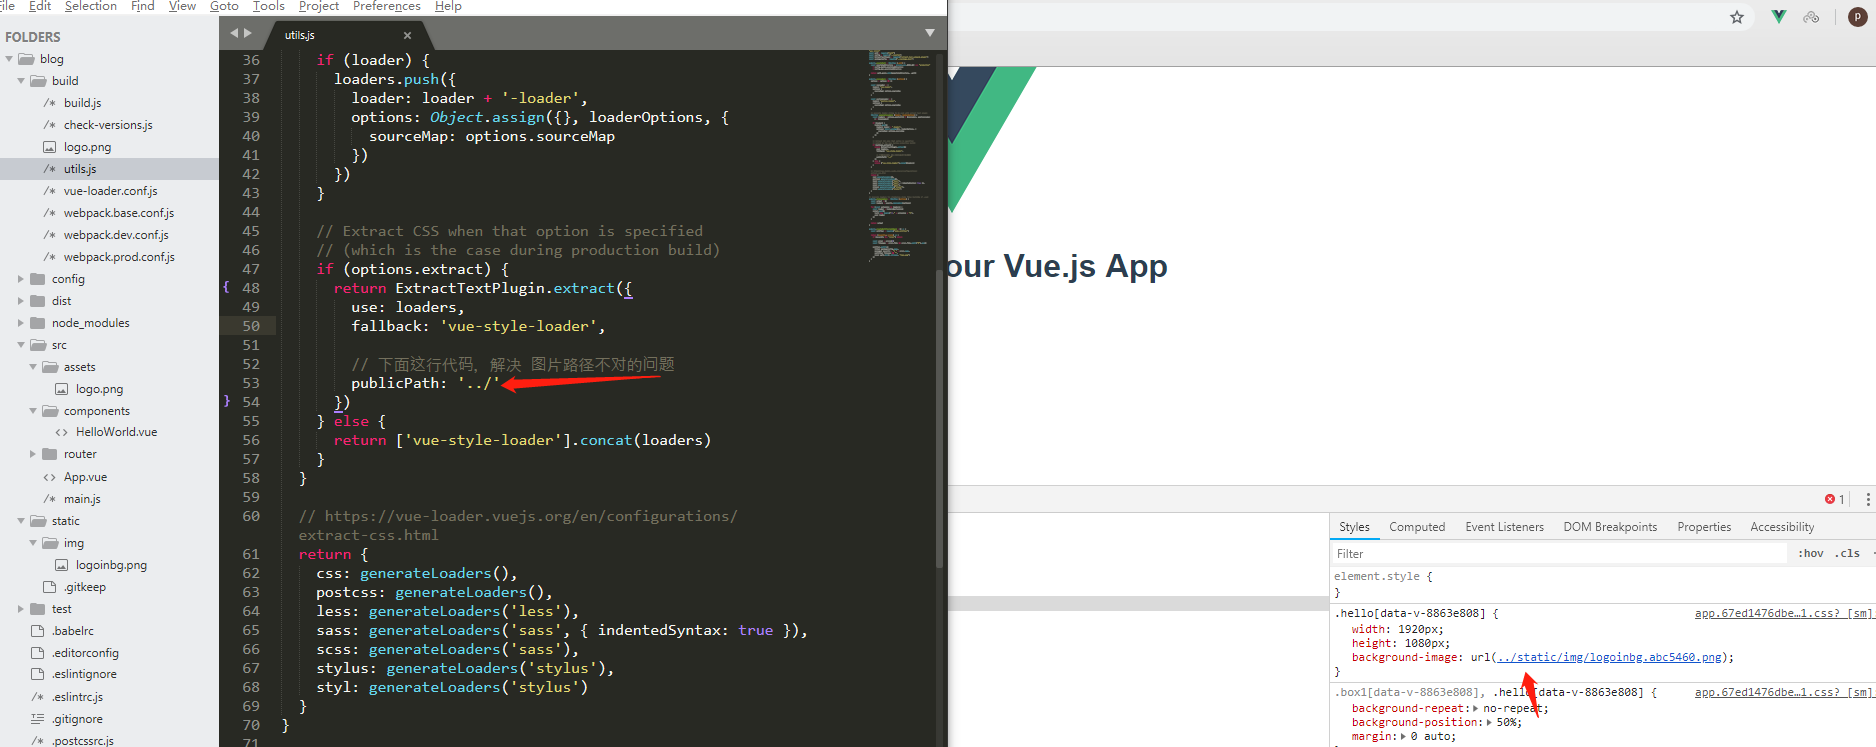Expand the config folder
This screenshot has width=1876, height=747.
[21, 279]
